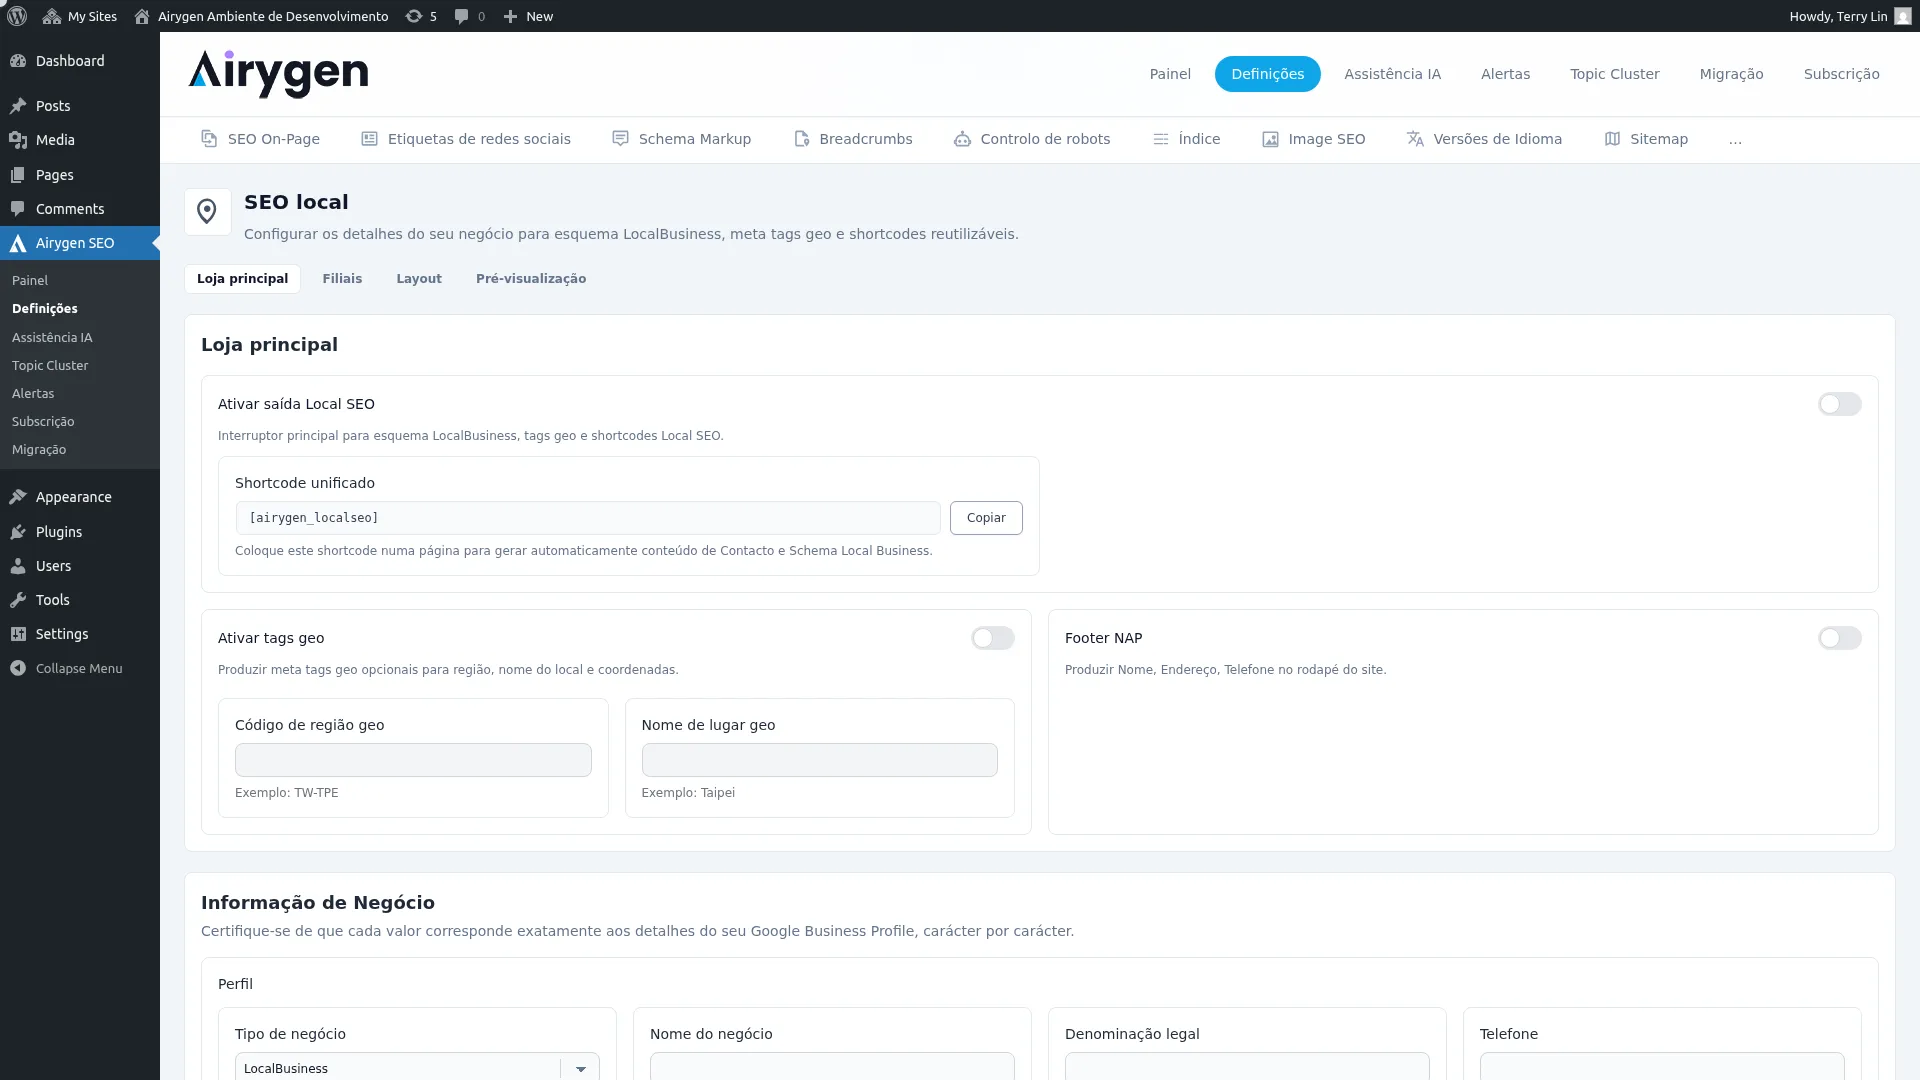
Task: Click the Airygen SEO logo icon in sidebar
Action: (x=18, y=243)
